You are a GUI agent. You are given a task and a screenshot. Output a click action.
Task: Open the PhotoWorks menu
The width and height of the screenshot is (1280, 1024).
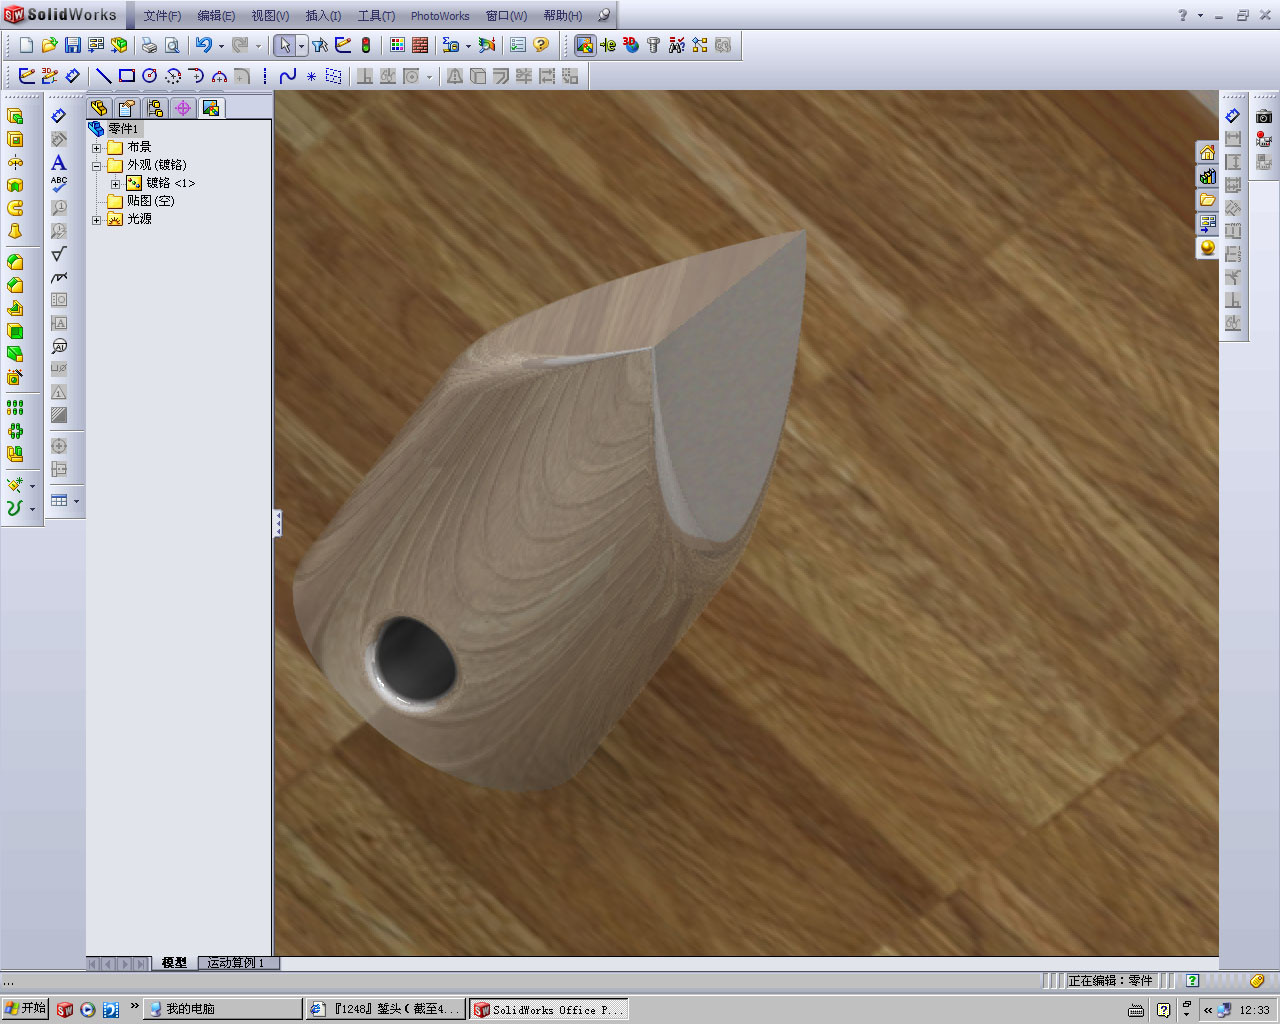440,16
